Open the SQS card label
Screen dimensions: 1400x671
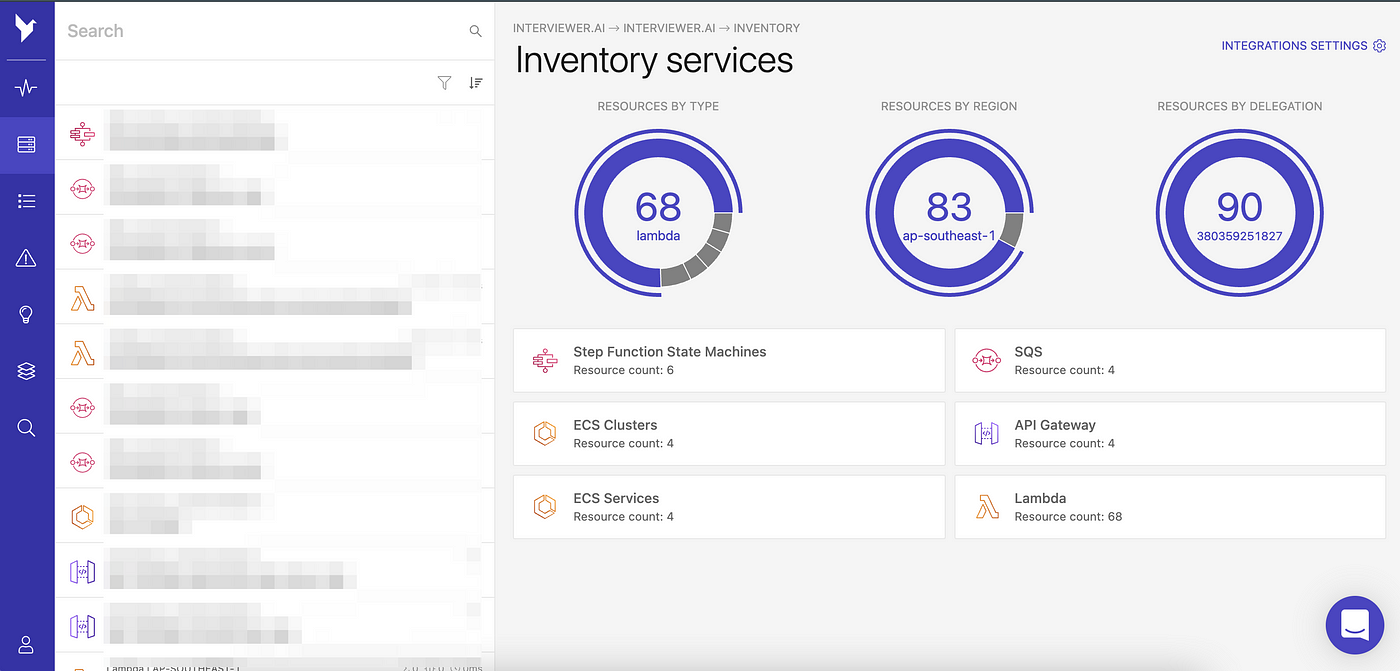click(1028, 352)
